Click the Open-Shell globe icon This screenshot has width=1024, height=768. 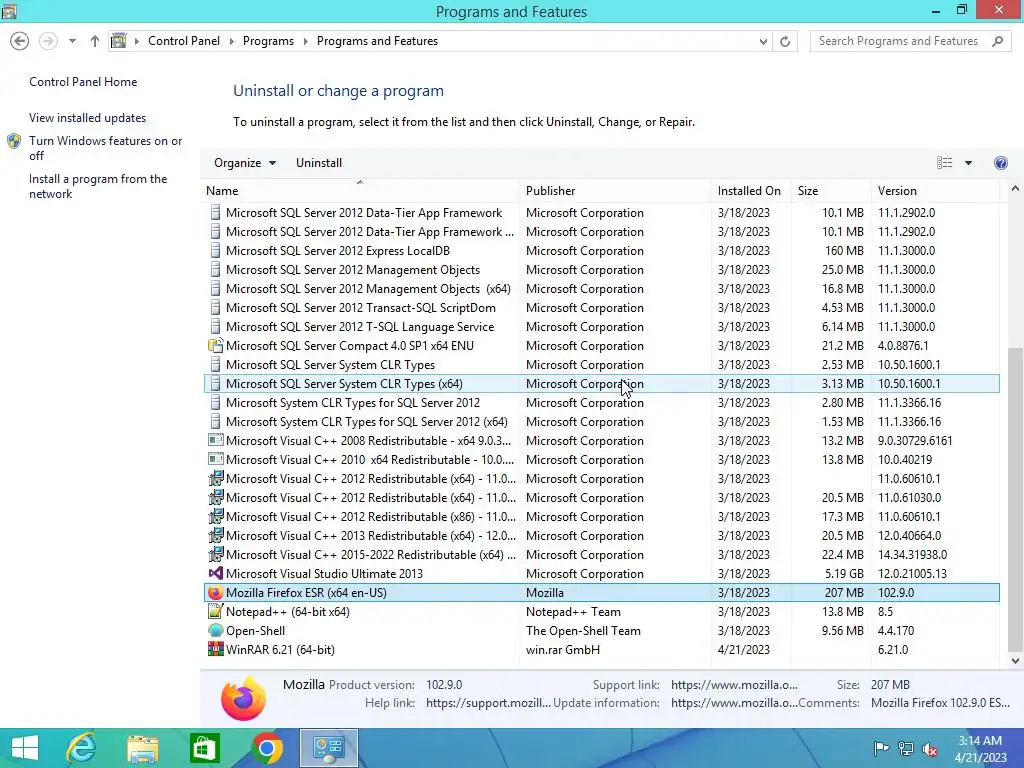pyautogui.click(x=215, y=630)
